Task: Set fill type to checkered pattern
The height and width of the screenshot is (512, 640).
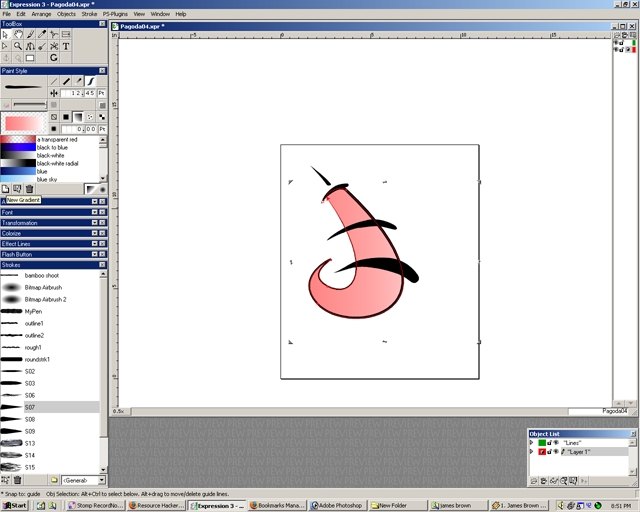Action: pyautogui.click(x=102, y=117)
